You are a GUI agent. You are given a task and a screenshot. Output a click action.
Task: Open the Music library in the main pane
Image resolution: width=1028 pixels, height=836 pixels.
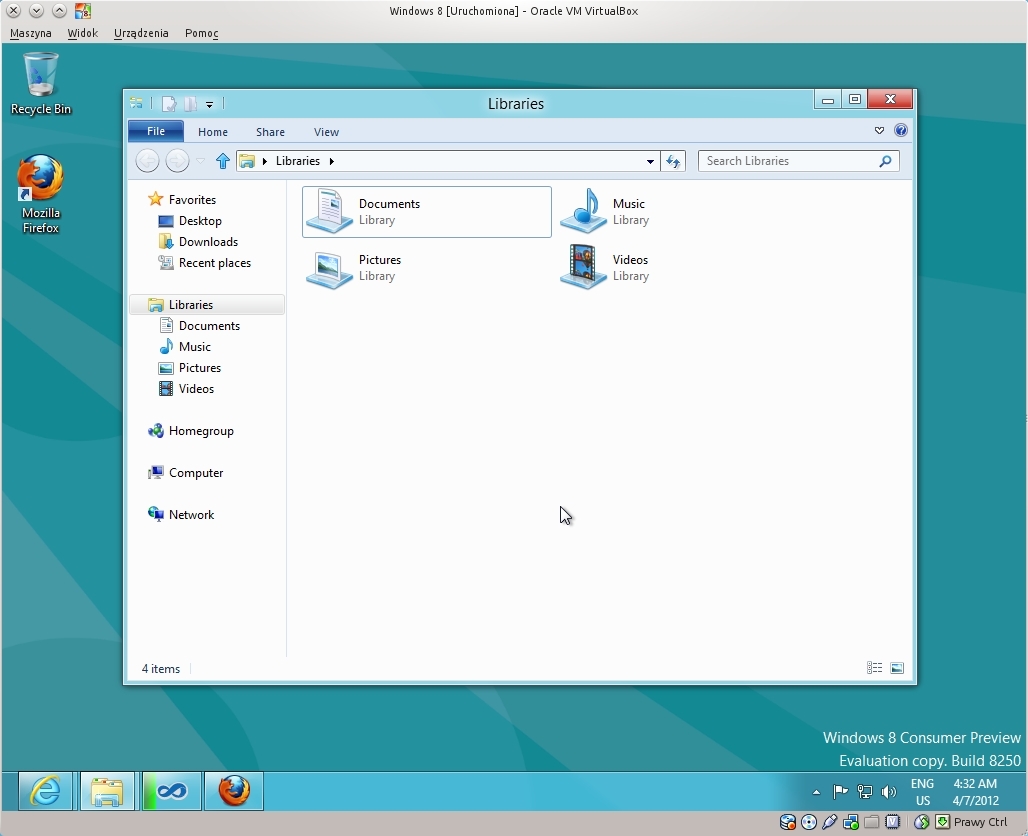pyautogui.click(x=604, y=212)
